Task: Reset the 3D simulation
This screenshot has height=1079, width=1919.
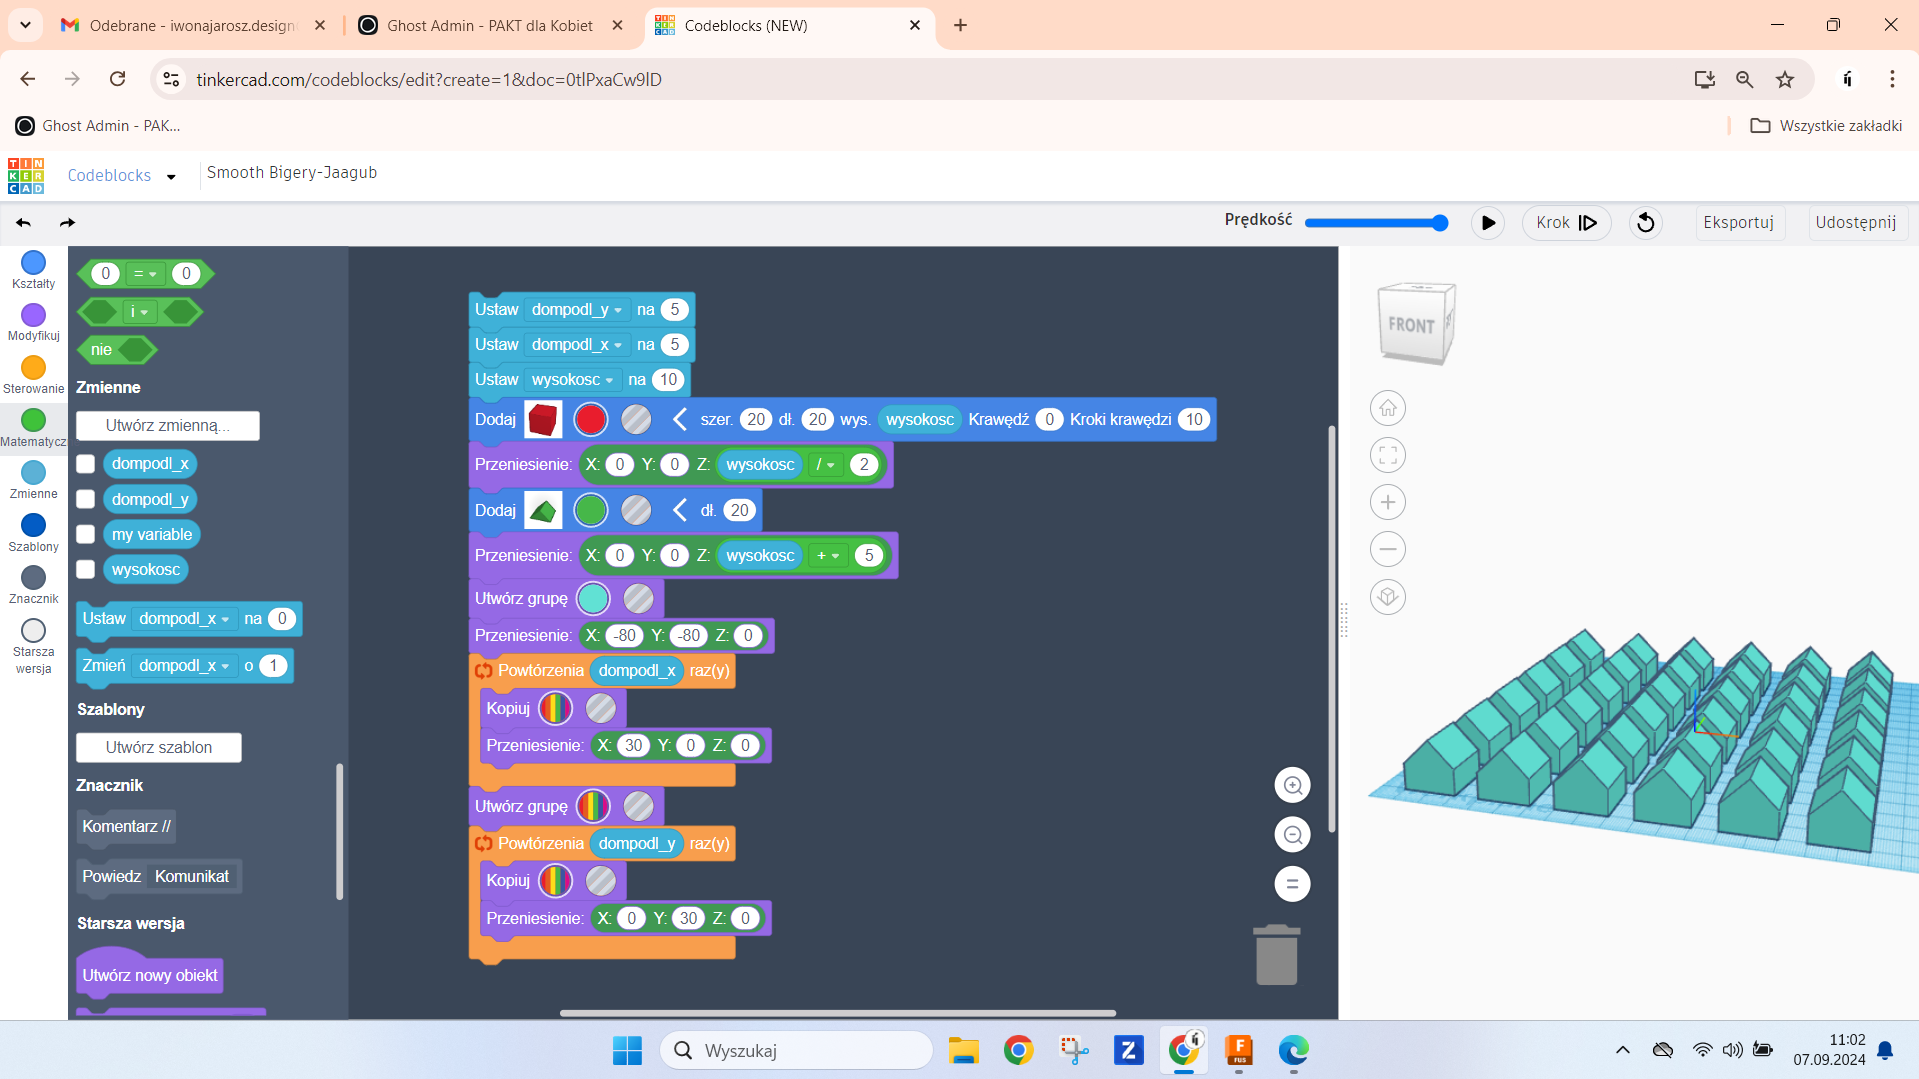Action: [x=1645, y=223]
